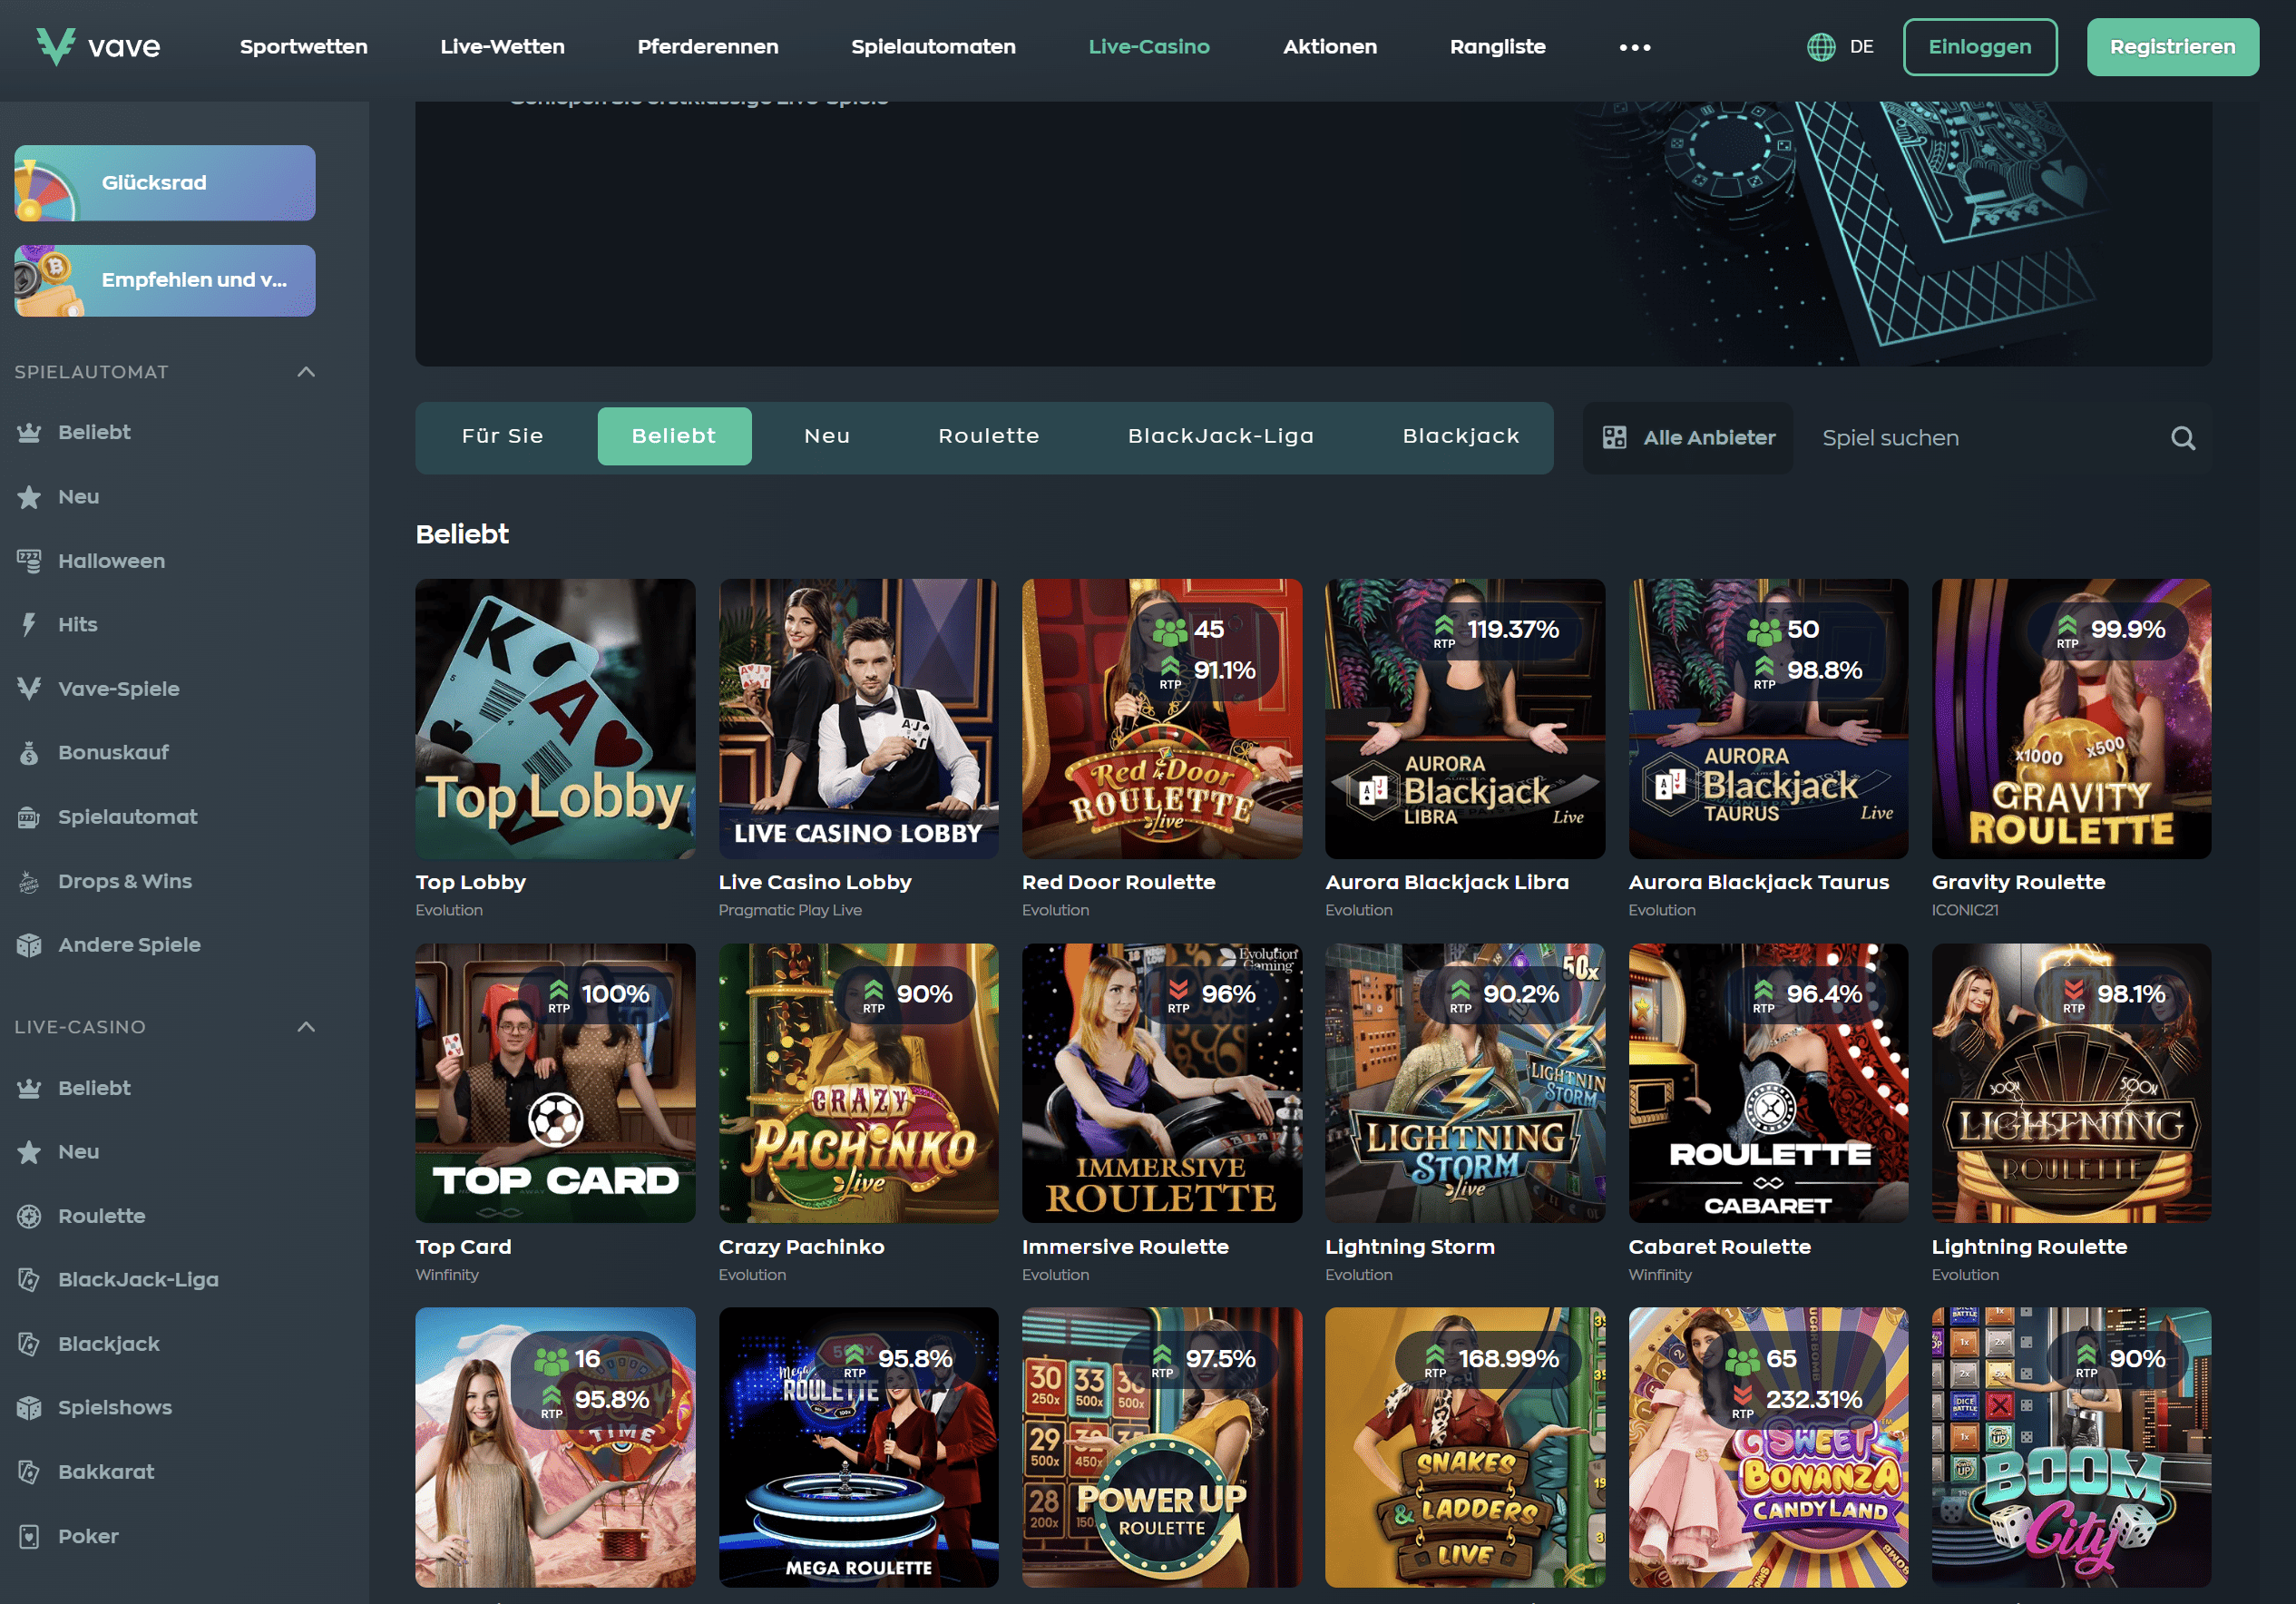Image resolution: width=2296 pixels, height=1604 pixels.
Task: Click the Registrieren button
Action: 2172,47
